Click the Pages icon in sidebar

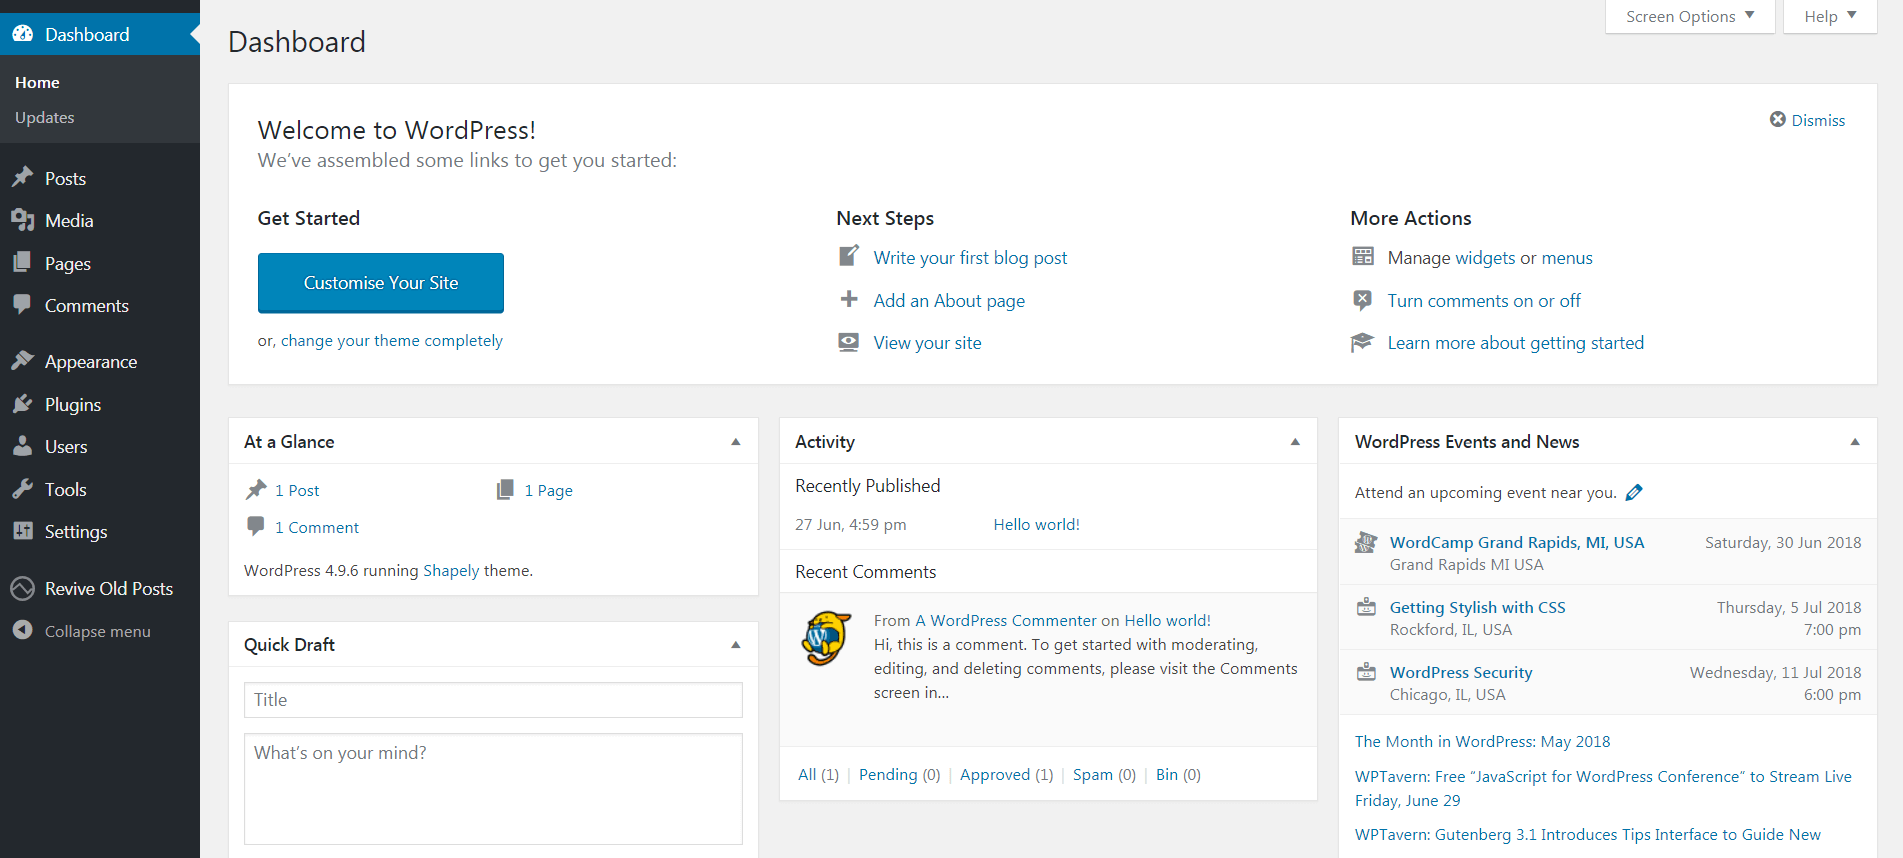click(x=23, y=263)
